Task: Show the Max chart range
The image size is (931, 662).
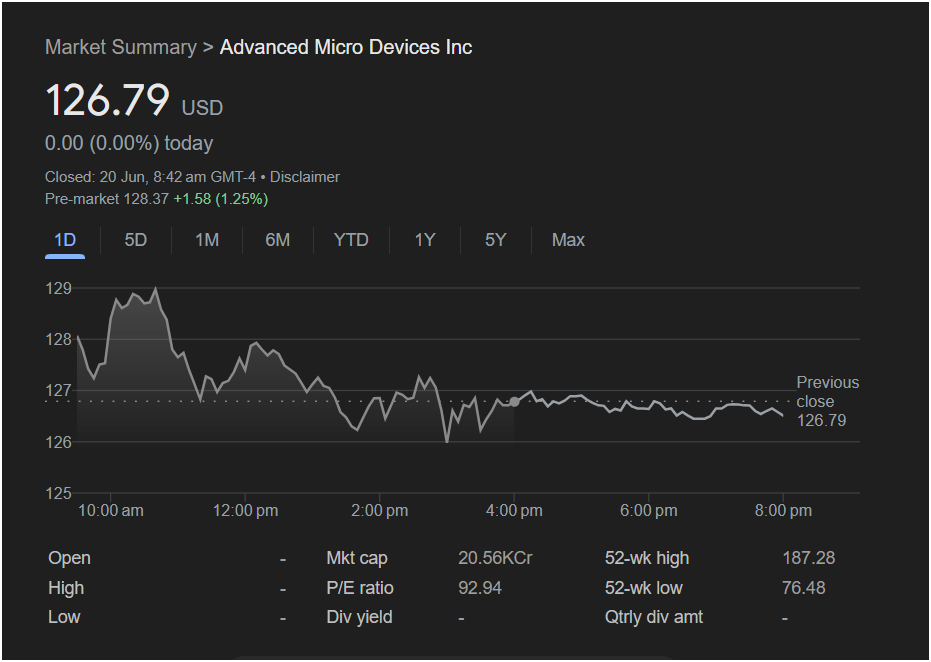Action: coord(568,240)
